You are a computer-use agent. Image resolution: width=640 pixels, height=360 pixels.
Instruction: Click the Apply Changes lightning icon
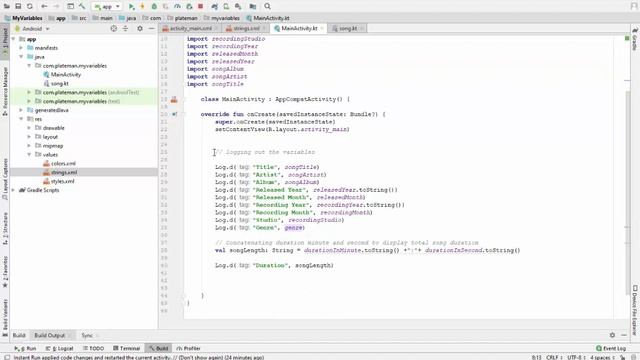point(142,6)
